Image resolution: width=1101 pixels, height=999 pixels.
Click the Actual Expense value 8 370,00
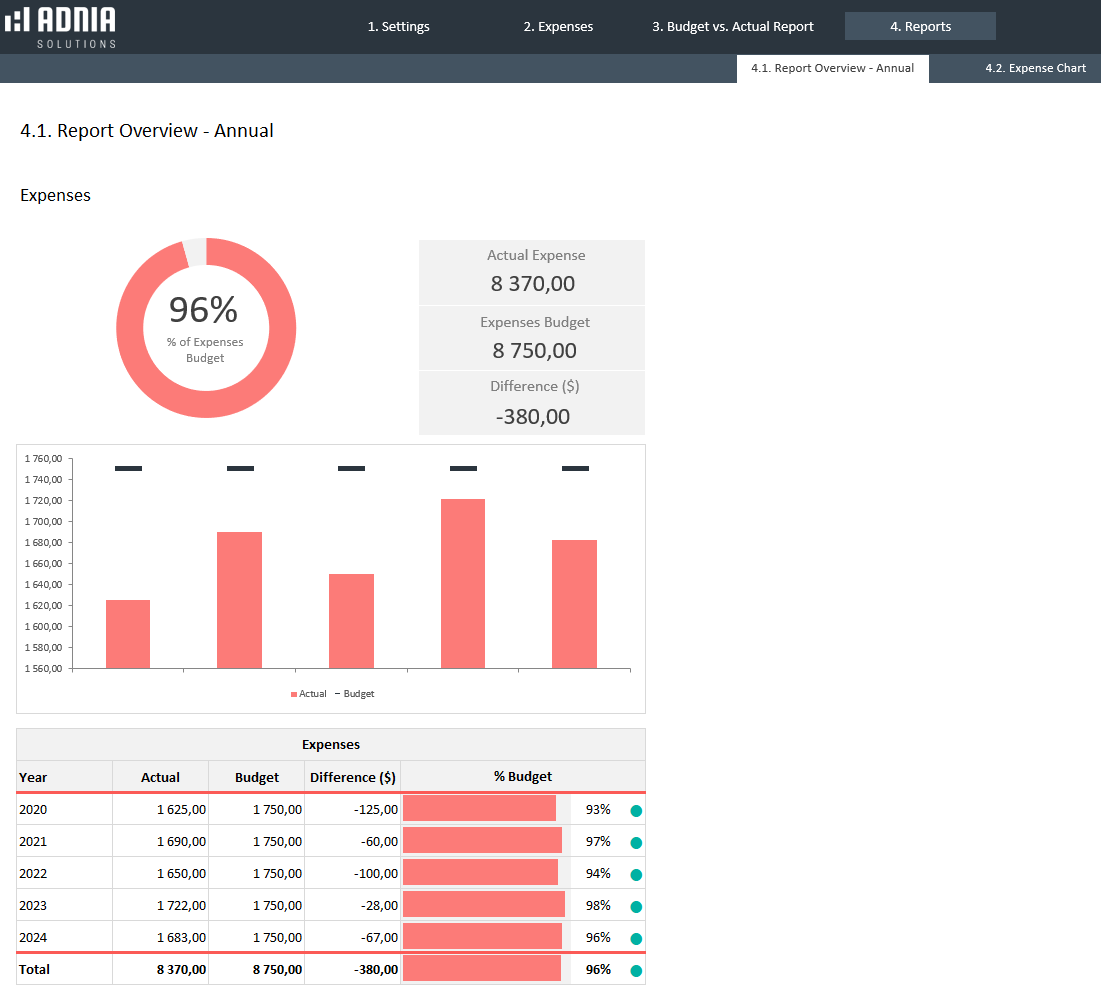tap(532, 284)
